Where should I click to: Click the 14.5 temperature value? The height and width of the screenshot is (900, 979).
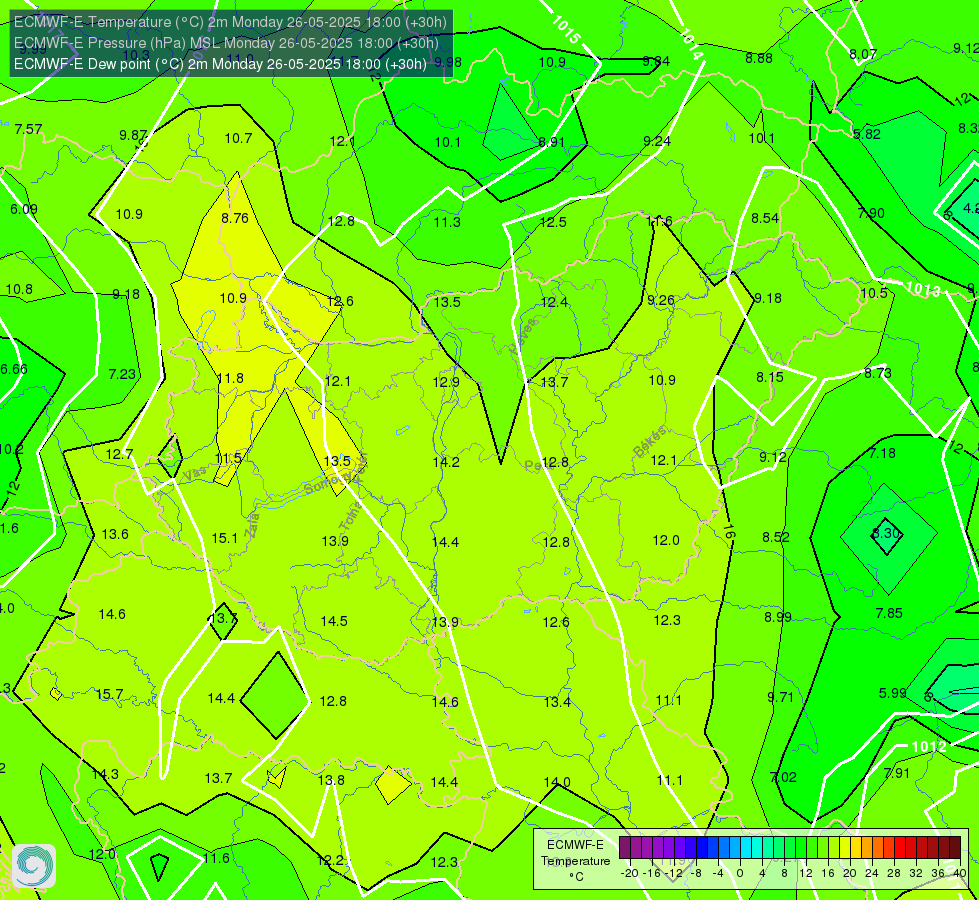click(334, 621)
